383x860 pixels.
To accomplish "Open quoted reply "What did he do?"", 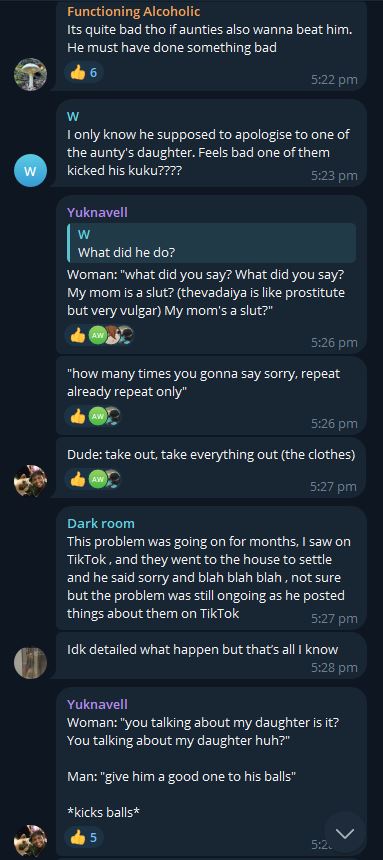I will click(x=211, y=243).
